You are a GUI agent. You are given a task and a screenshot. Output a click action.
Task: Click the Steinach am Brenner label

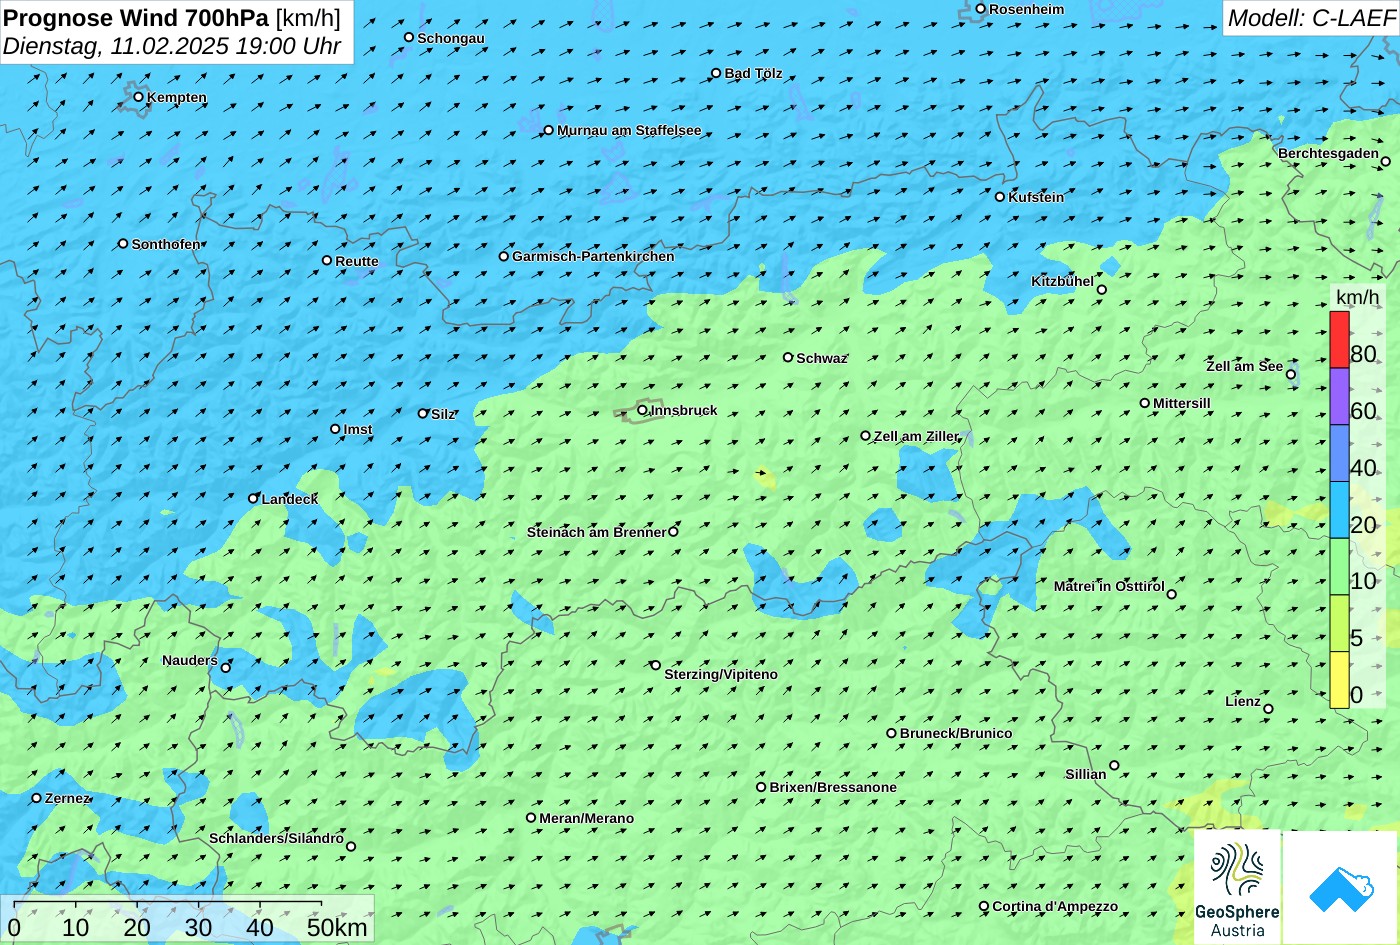click(x=596, y=532)
